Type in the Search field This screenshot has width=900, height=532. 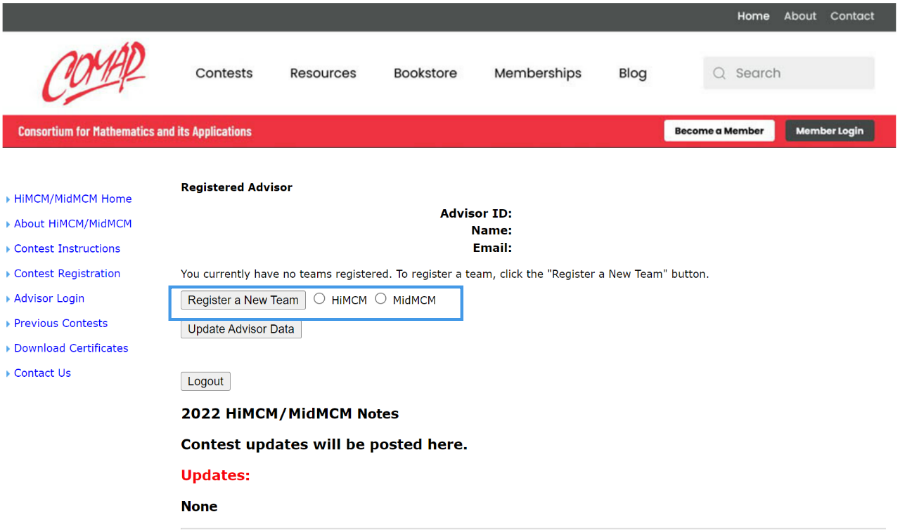coord(798,73)
